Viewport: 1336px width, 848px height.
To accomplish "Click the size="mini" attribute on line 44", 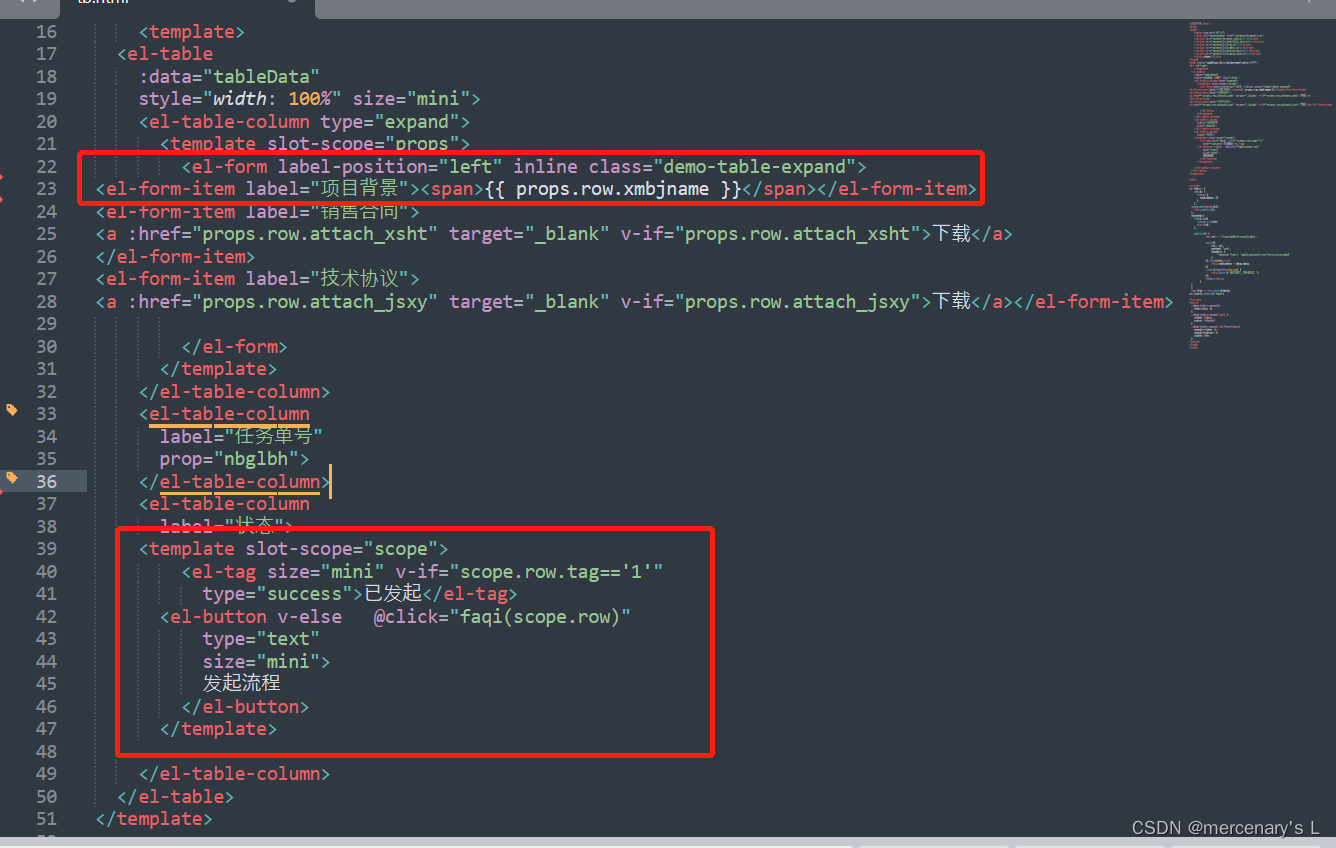I will tap(261, 661).
